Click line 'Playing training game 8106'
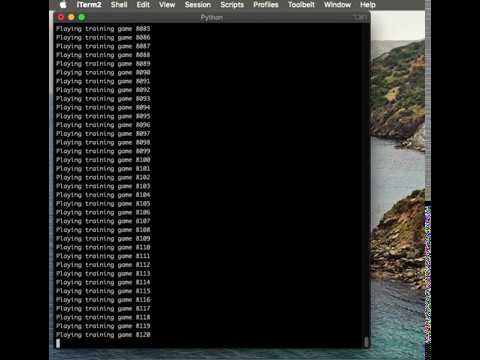Screen dimensions: 480x360 pyautogui.click(x=103, y=213)
